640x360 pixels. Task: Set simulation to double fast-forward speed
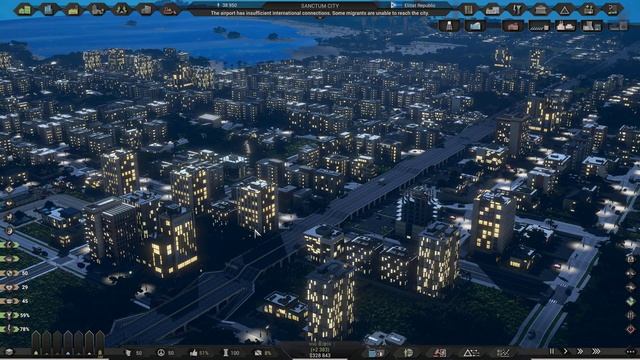click(580, 351)
